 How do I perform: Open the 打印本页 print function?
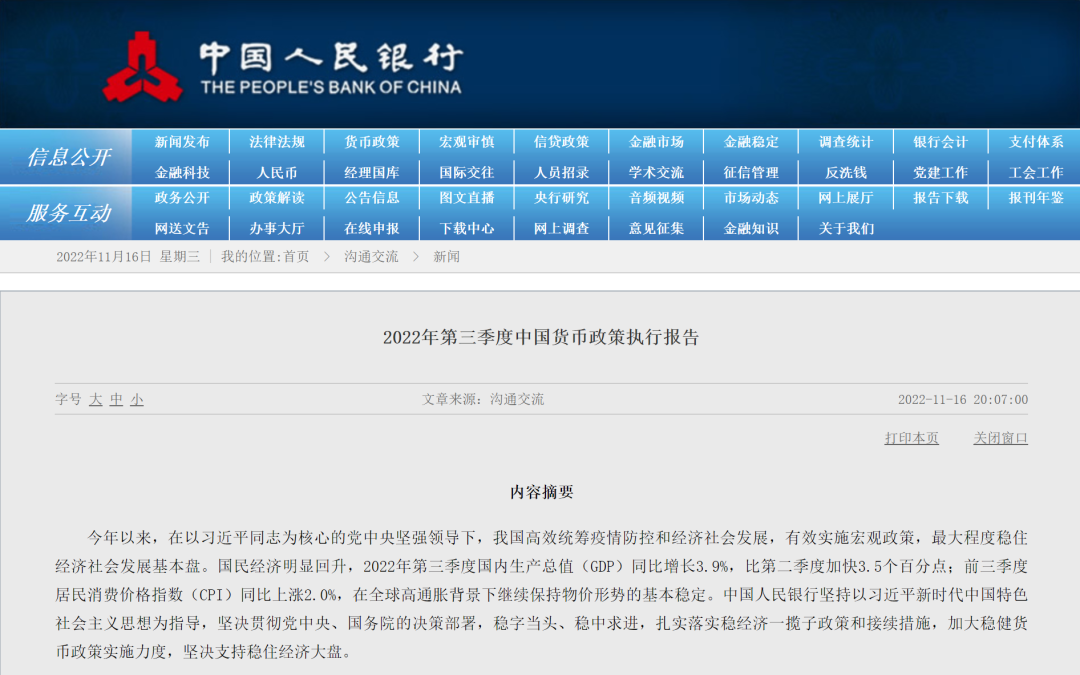pos(909,437)
